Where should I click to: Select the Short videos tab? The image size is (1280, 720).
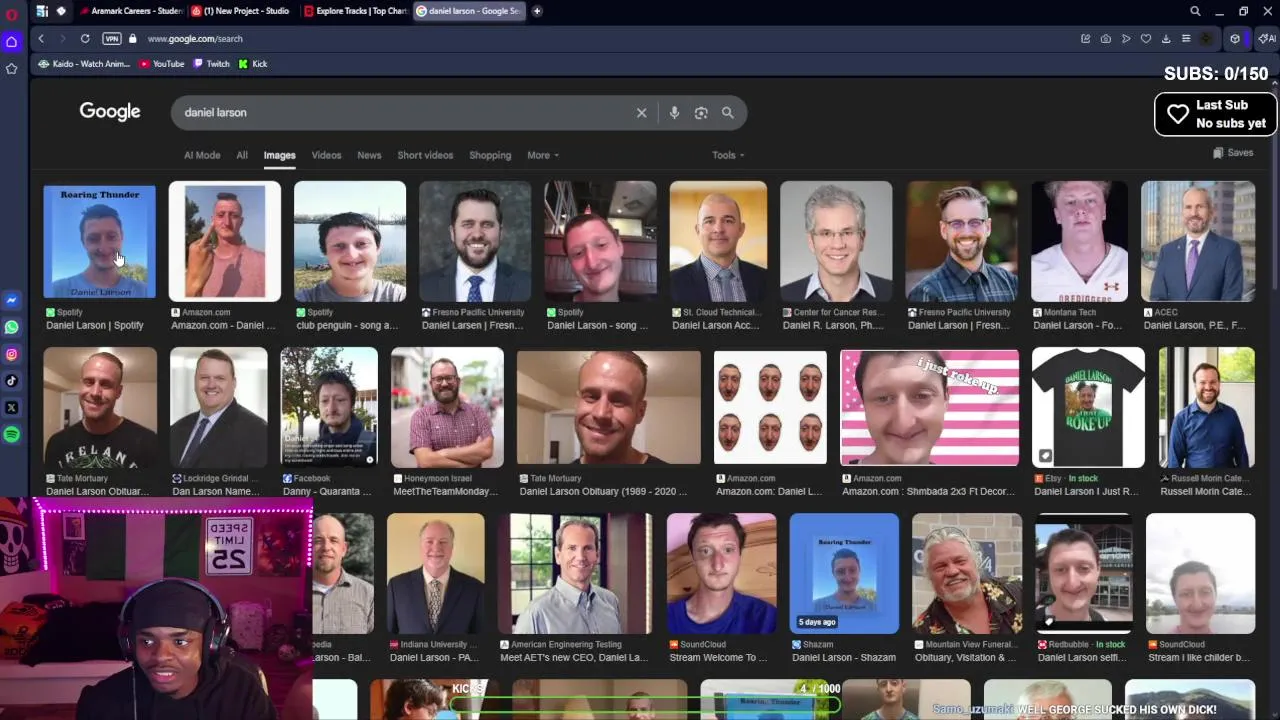(425, 155)
